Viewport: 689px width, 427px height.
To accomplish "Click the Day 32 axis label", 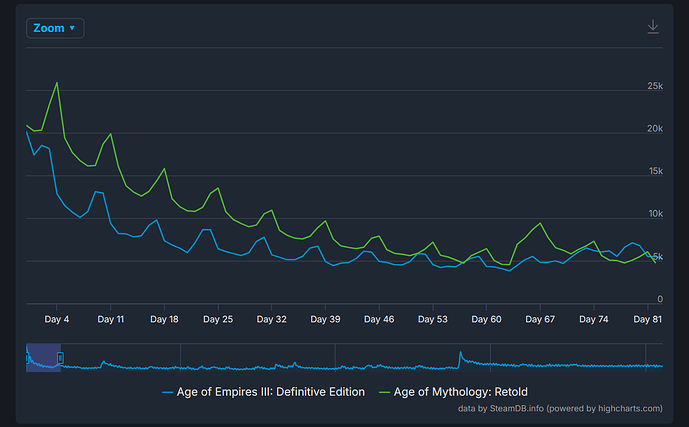I will tap(272, 319).
